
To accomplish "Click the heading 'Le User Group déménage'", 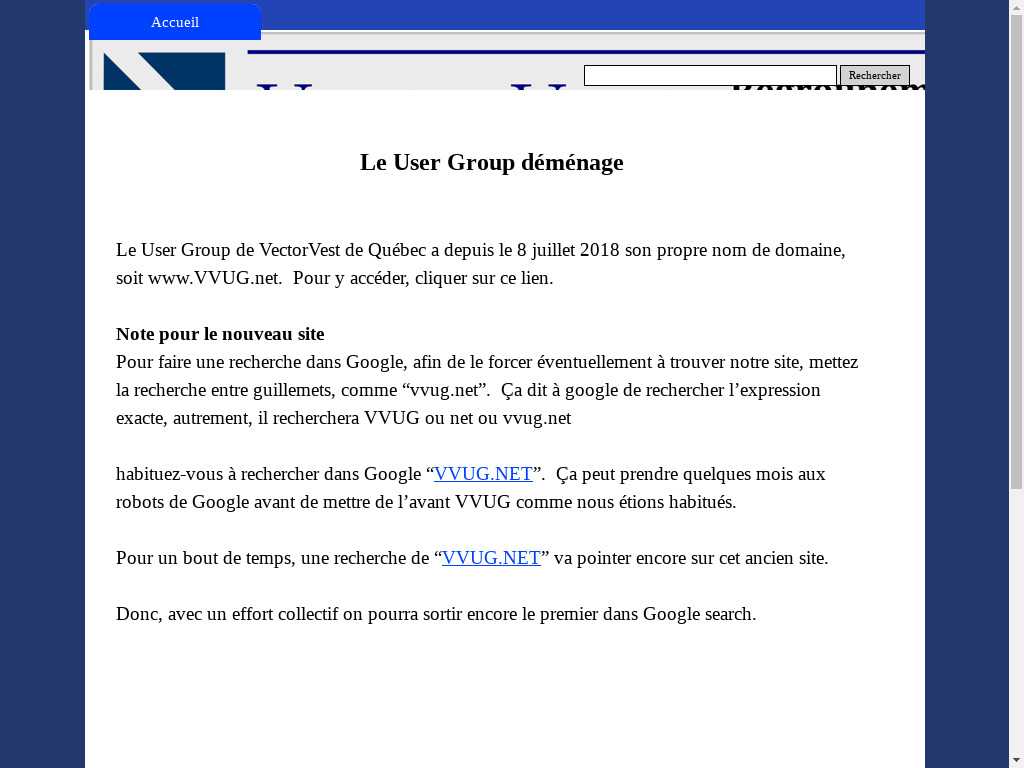I will point(492,162).
